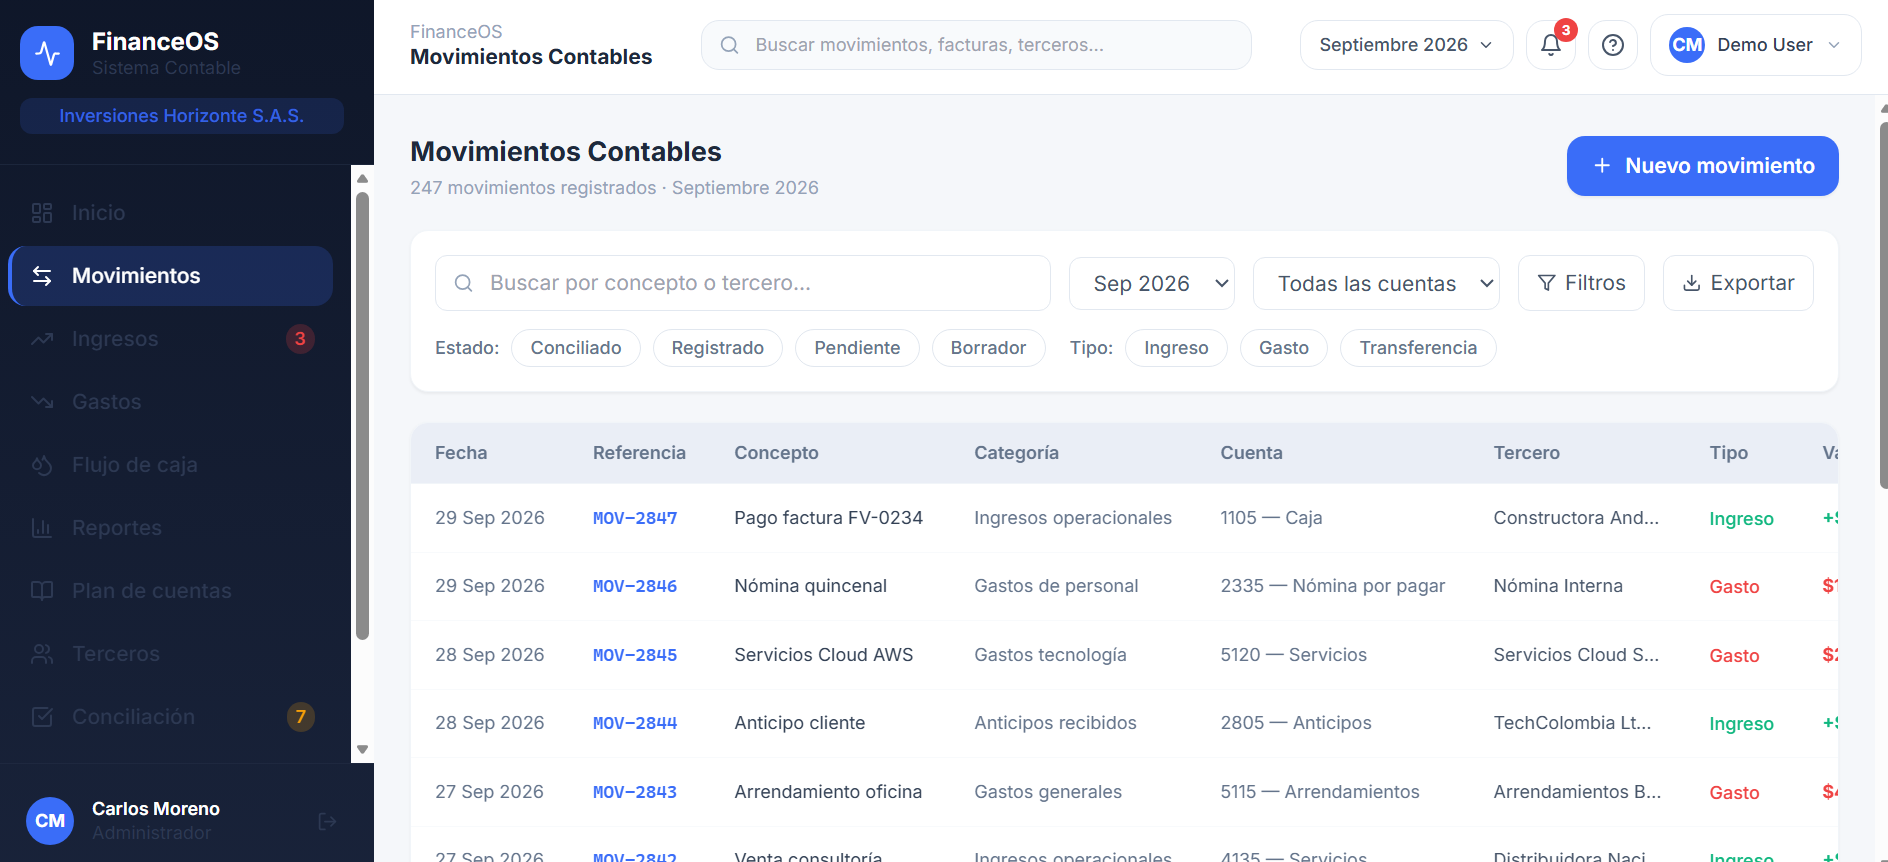Click the Terceros people icon

(x=42, y=654)
